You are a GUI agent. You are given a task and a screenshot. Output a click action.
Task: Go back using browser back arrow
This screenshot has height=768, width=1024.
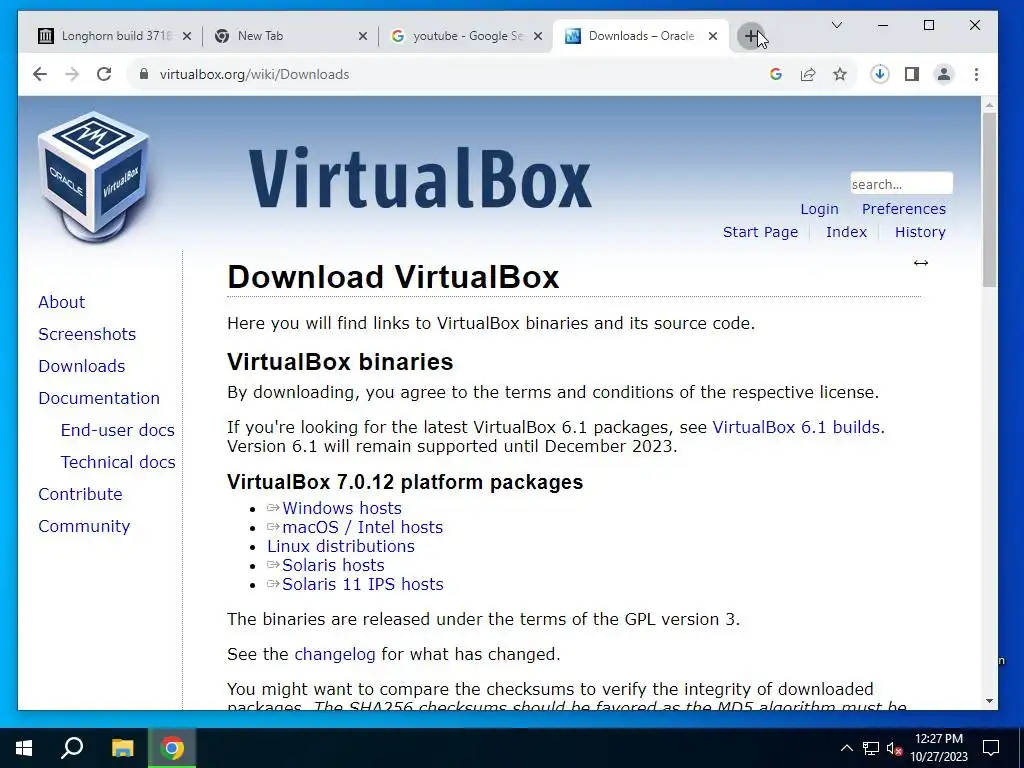click(40, 74)
